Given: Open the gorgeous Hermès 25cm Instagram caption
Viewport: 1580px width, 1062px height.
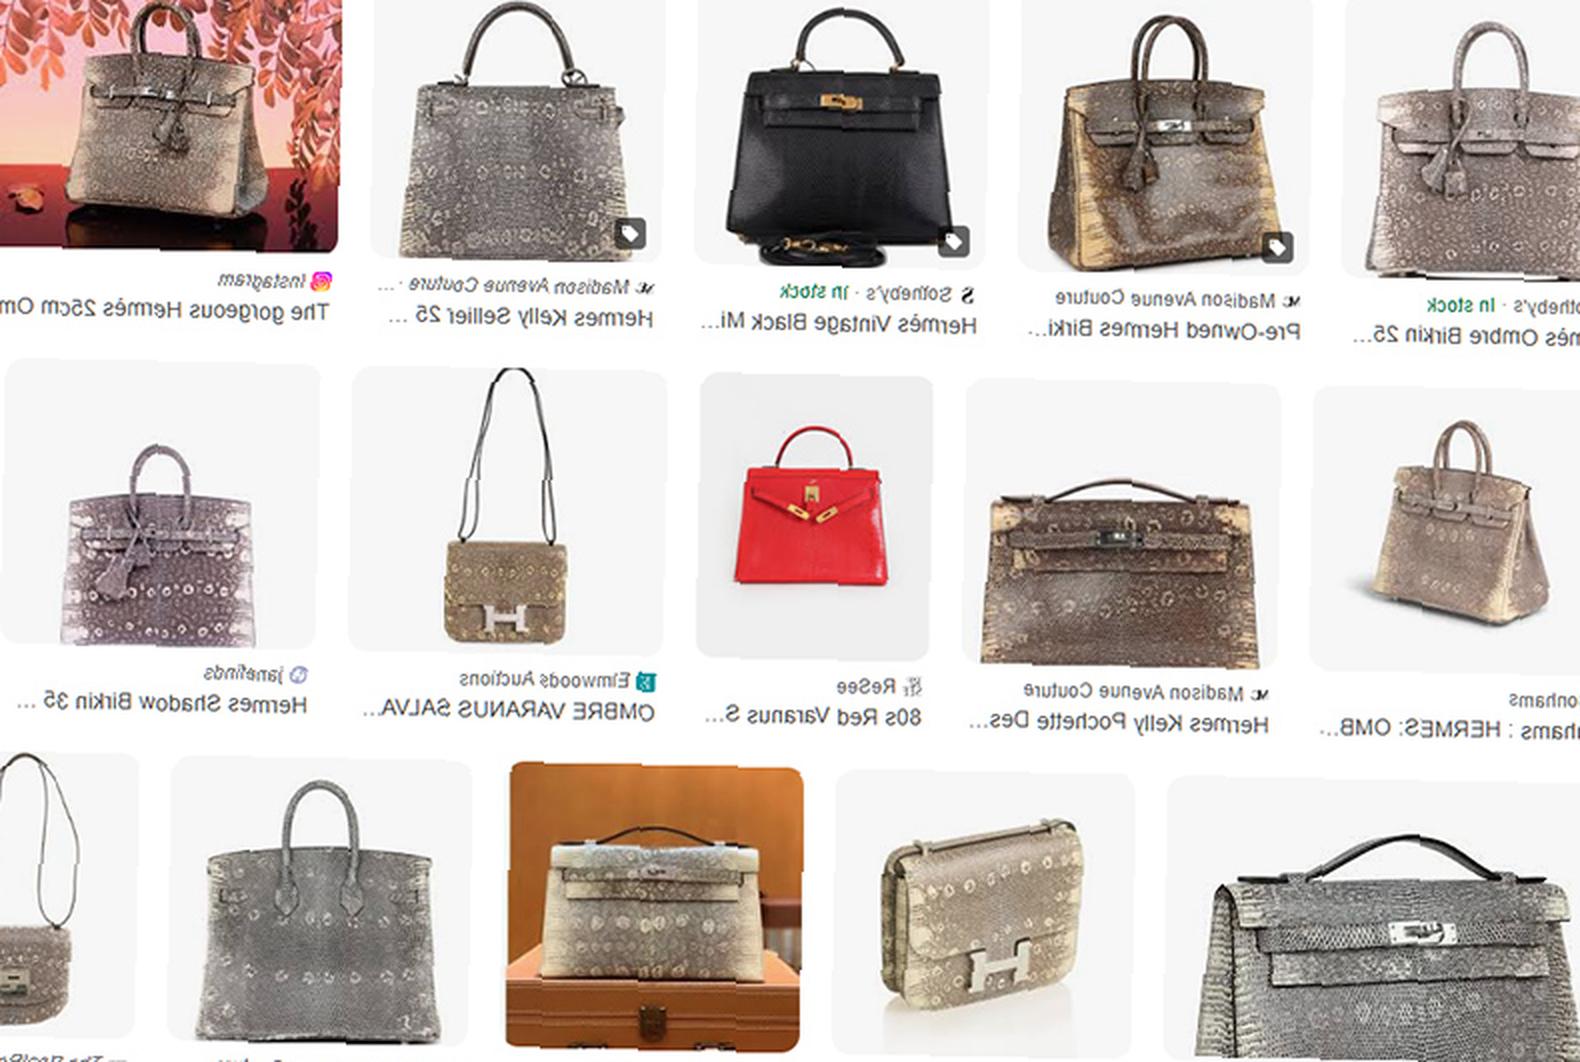Looking at the screenshot, I should 164,310.
